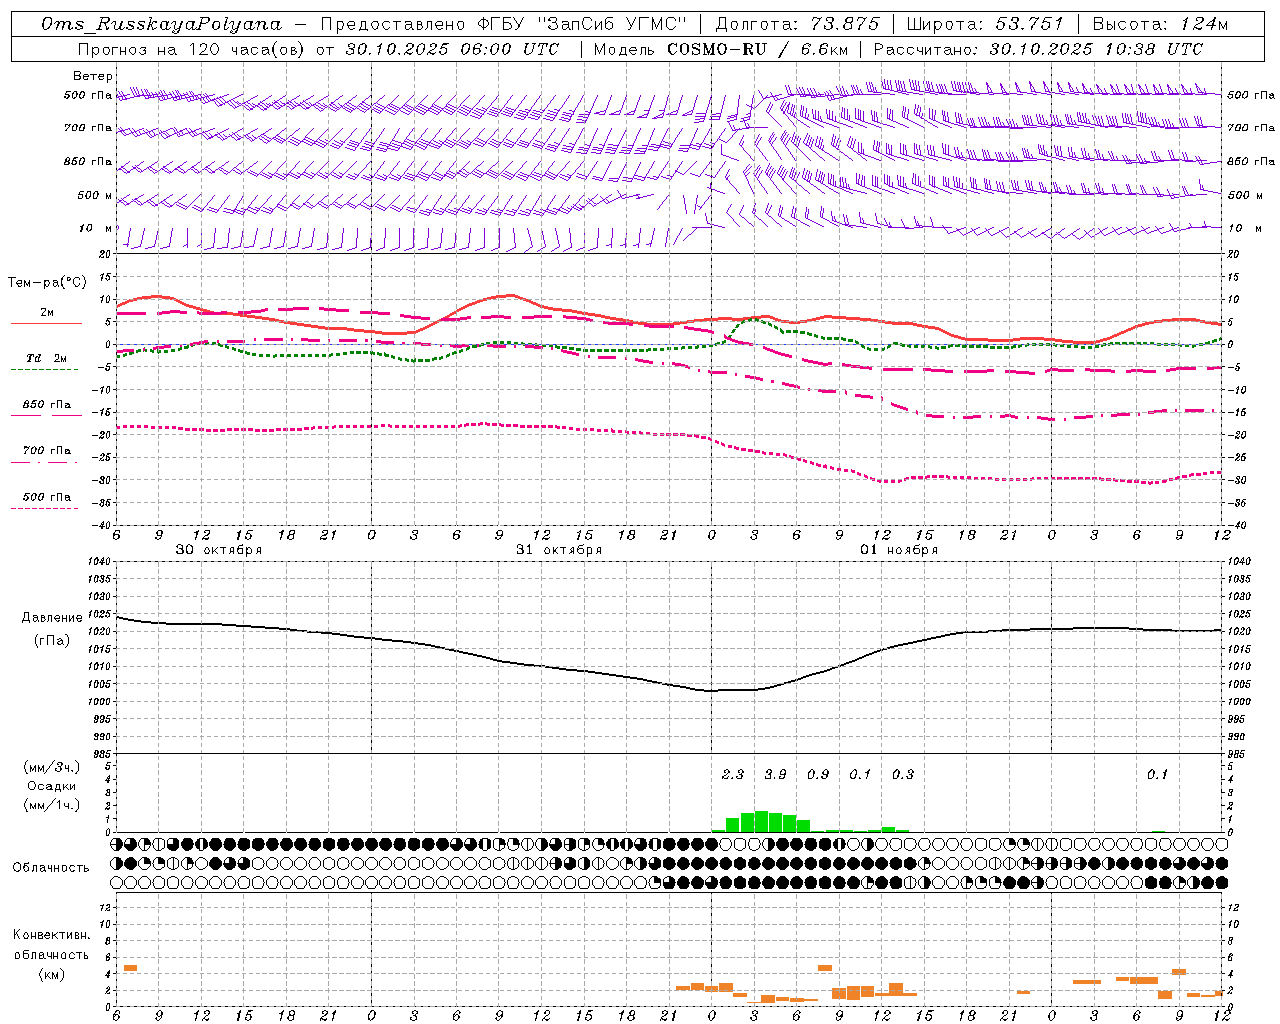Image resolution: width=1280 pixels, height=1024 pixels.
Task: Click the Давление pressure panel label
Action: pos(52,618)
